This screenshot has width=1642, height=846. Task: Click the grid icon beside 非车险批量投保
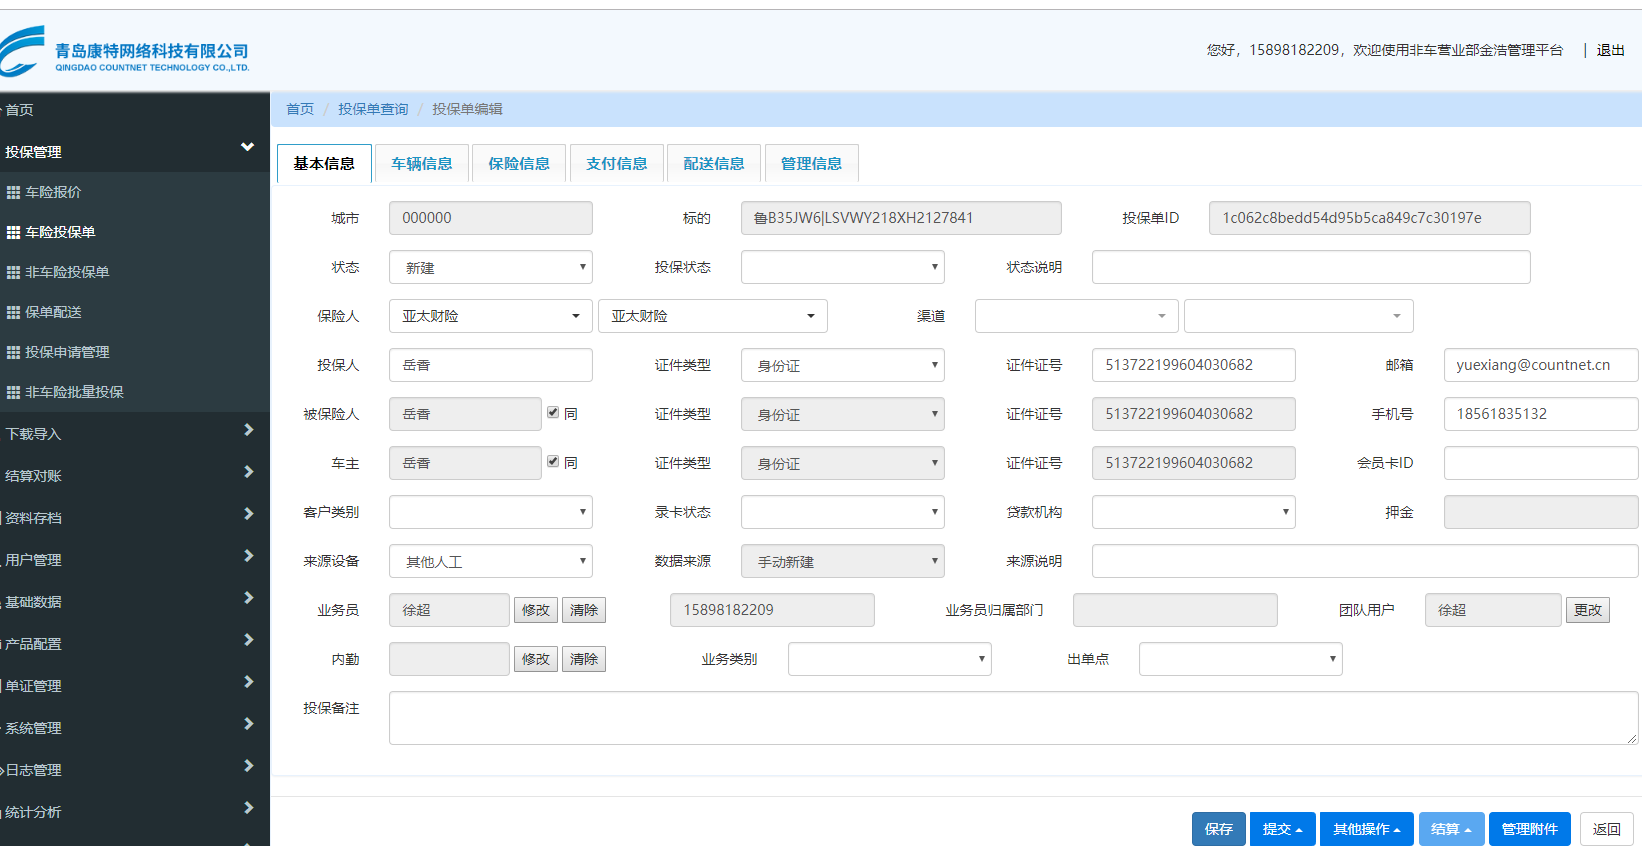13,392
